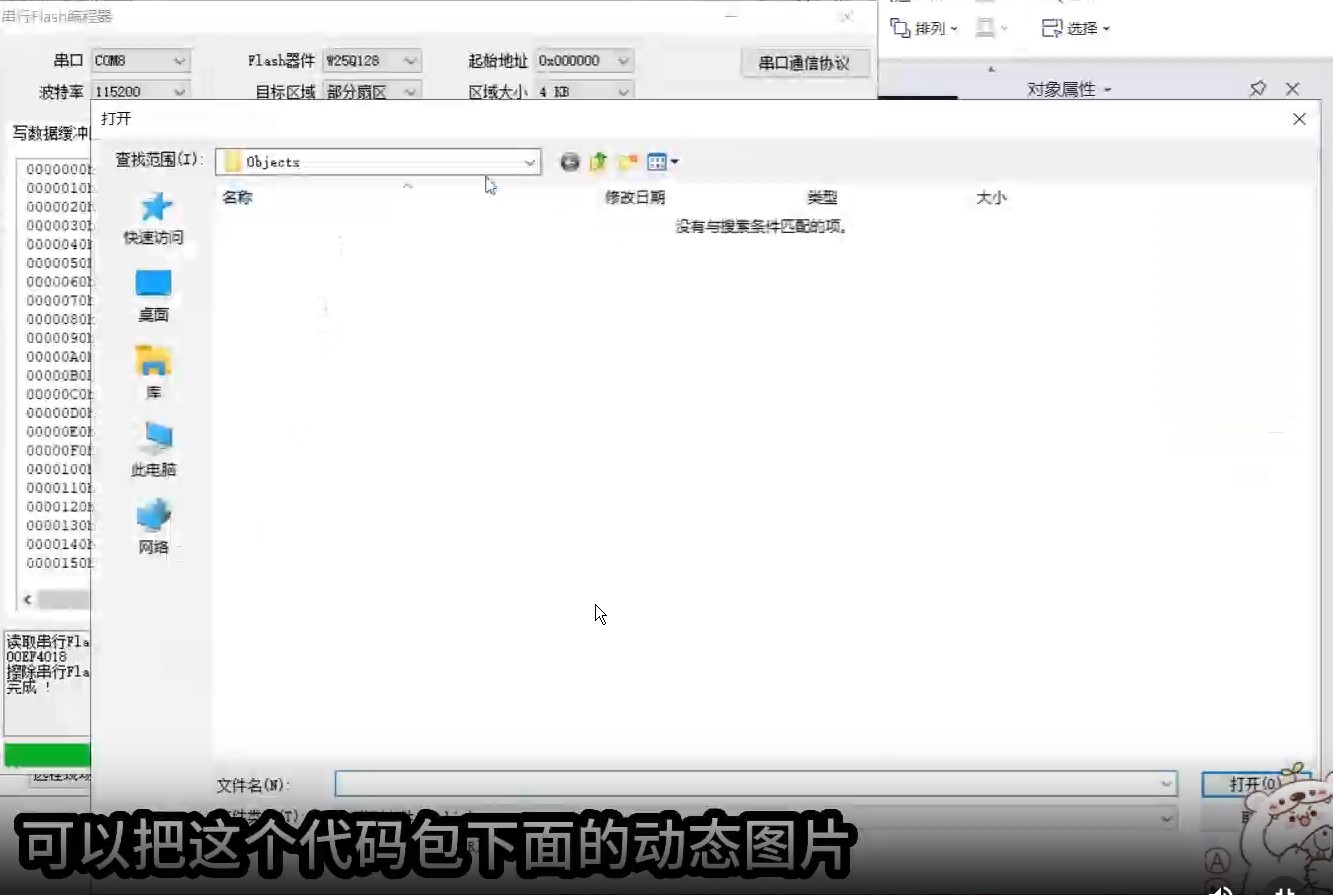Create a new folder in the Open dialog

tap(628, 162)
